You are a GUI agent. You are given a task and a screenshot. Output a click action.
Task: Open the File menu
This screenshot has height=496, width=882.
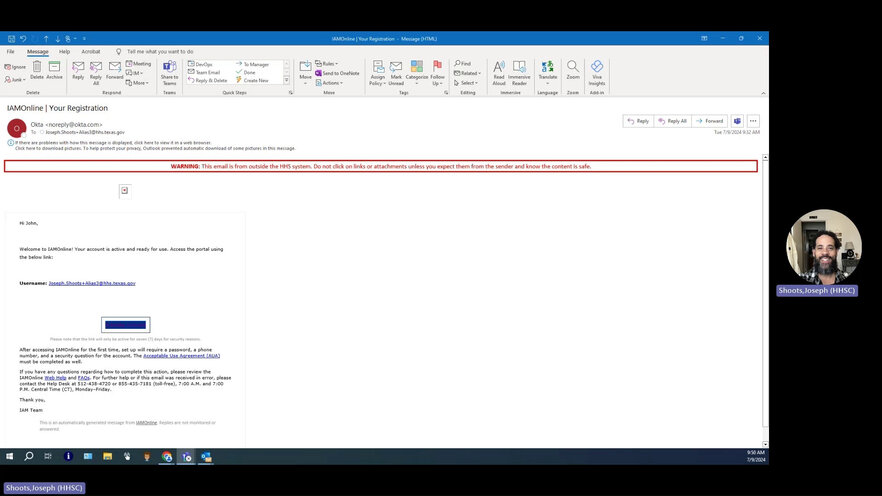click(x=11, y=52)
